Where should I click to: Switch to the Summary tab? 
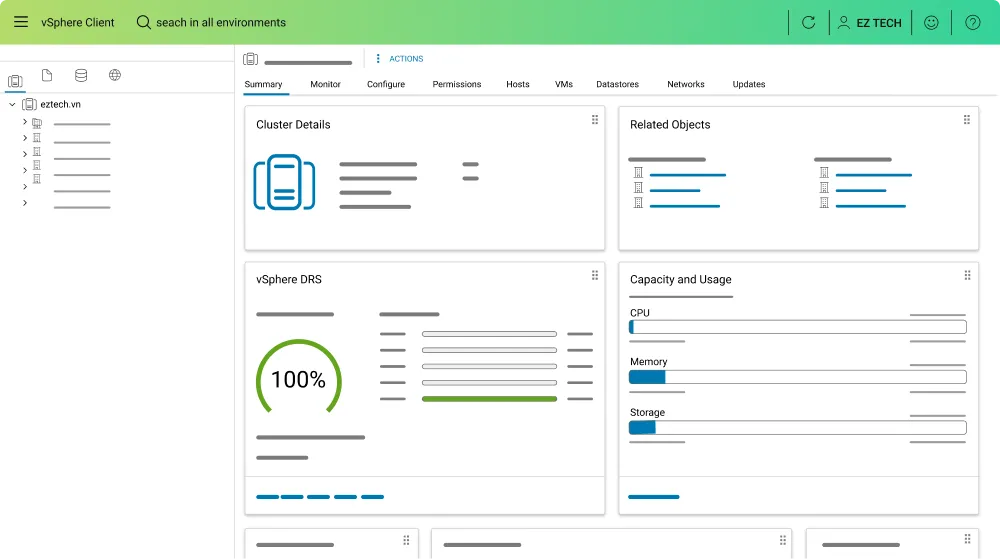click(263, 84)
